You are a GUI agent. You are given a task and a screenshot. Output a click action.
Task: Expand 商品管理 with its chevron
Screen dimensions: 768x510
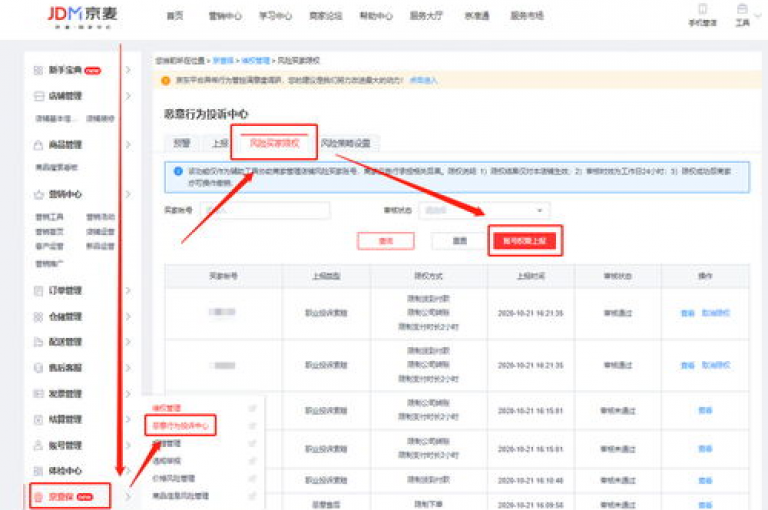[128, 145]
